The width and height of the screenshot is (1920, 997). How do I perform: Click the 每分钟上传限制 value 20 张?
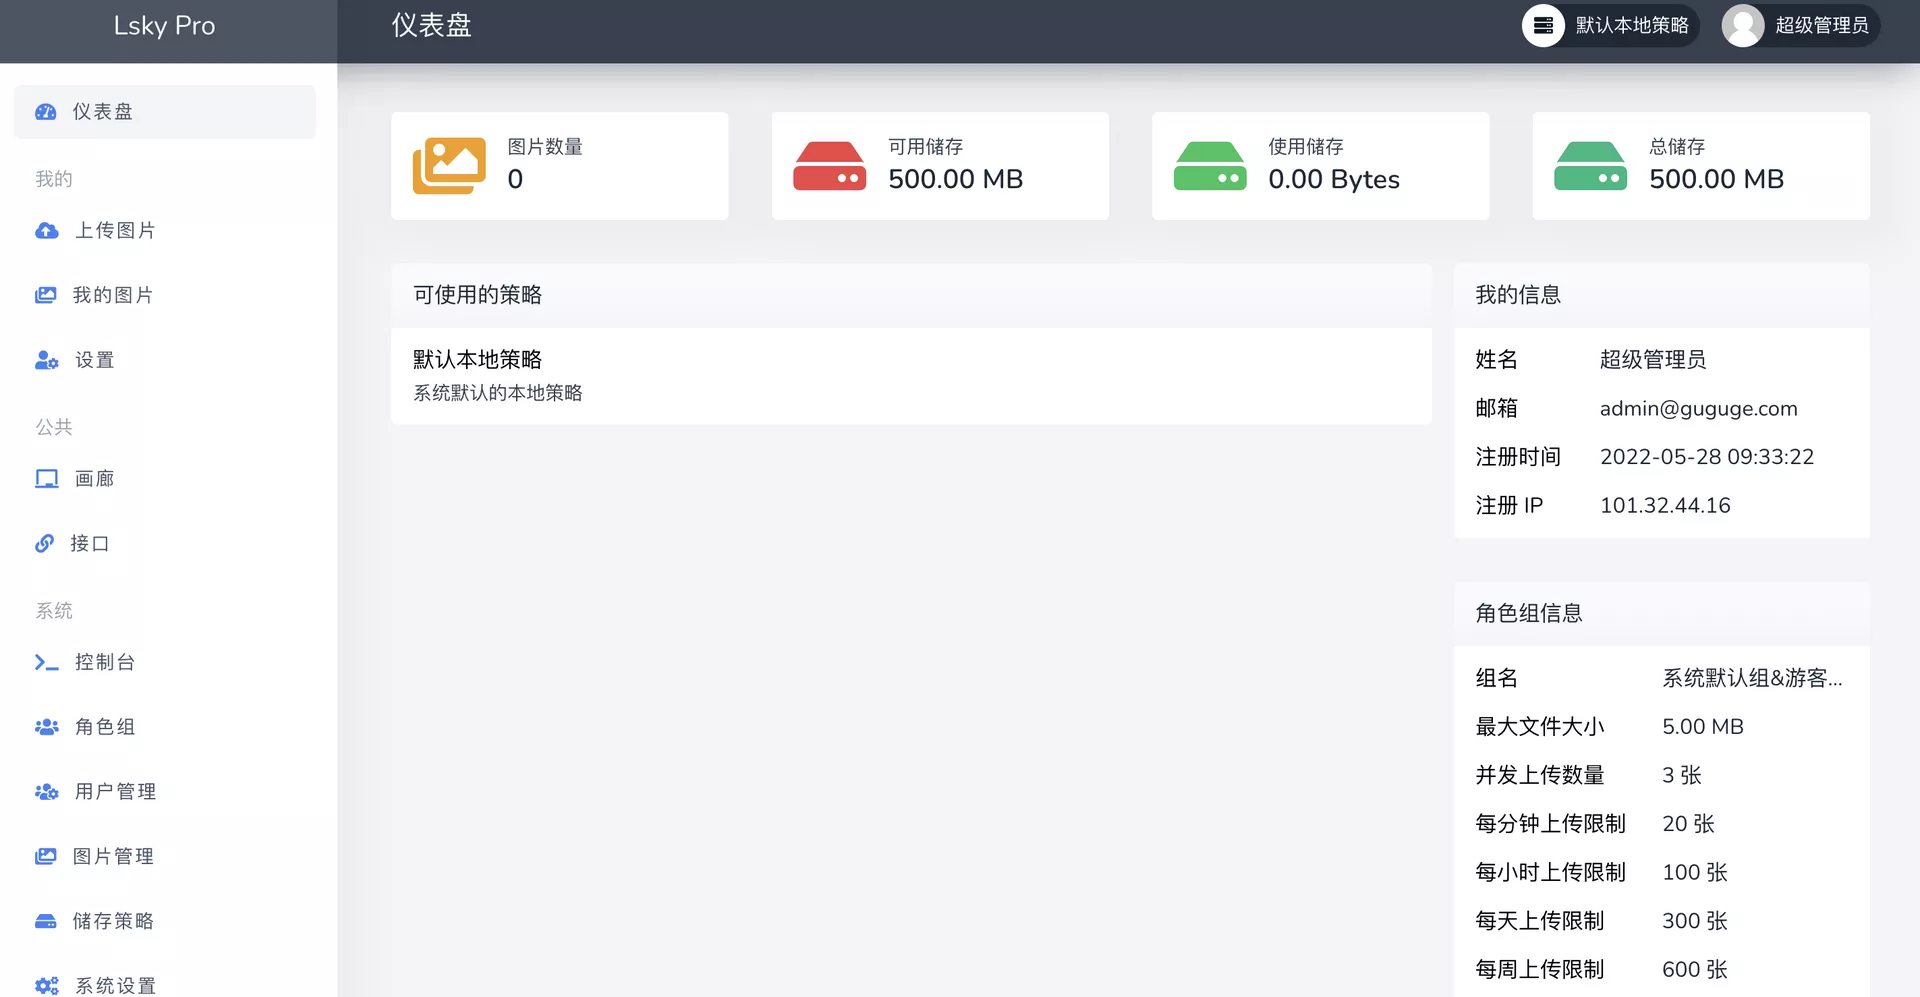click(1688, 824)
